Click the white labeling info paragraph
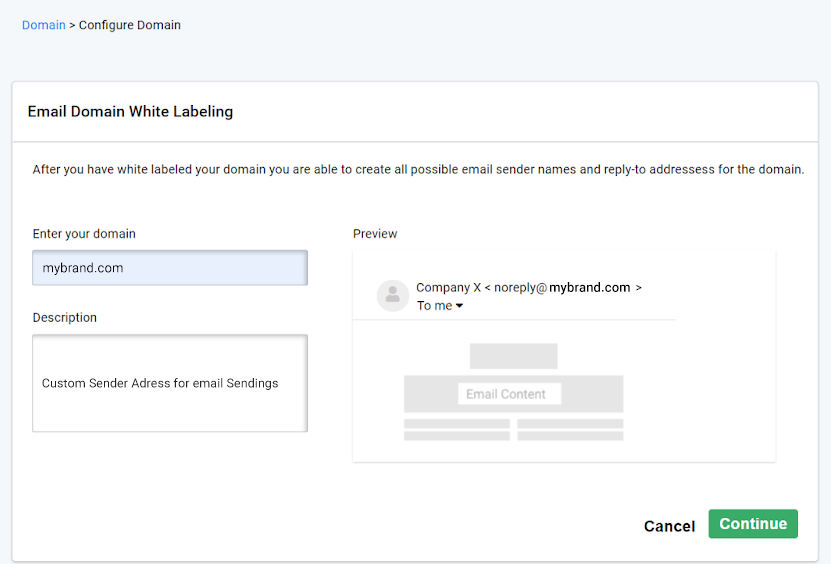The image size is (831, 564). 418,170
